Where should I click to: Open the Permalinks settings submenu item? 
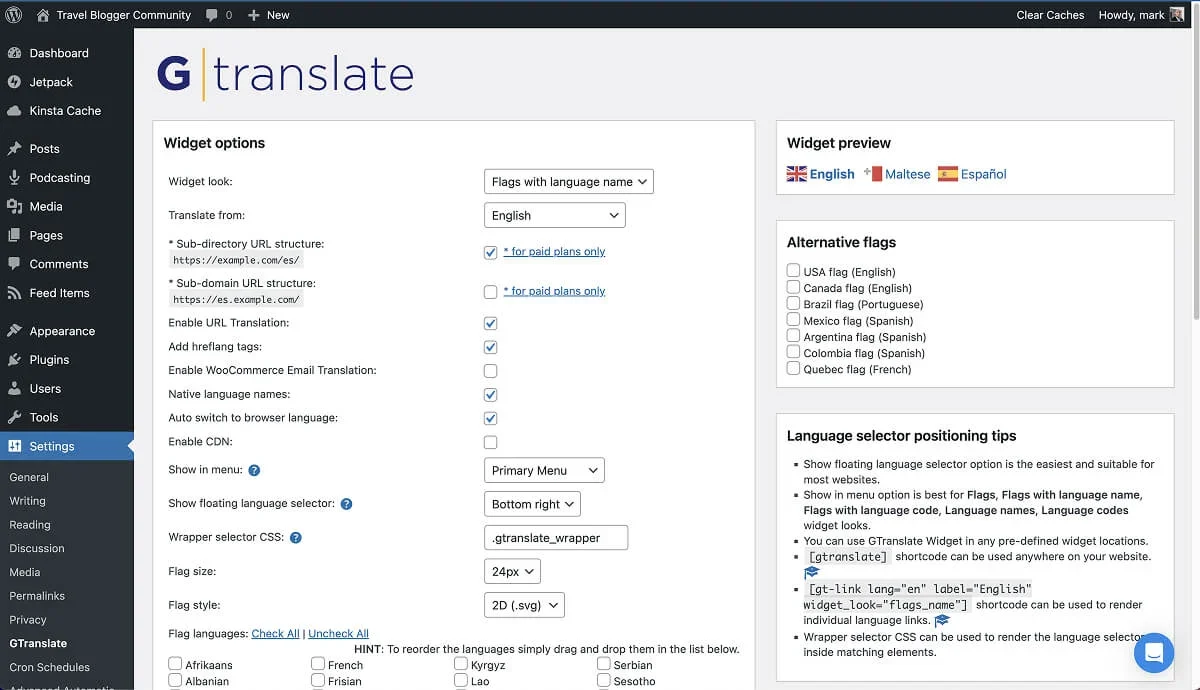[x=37, y=596]
